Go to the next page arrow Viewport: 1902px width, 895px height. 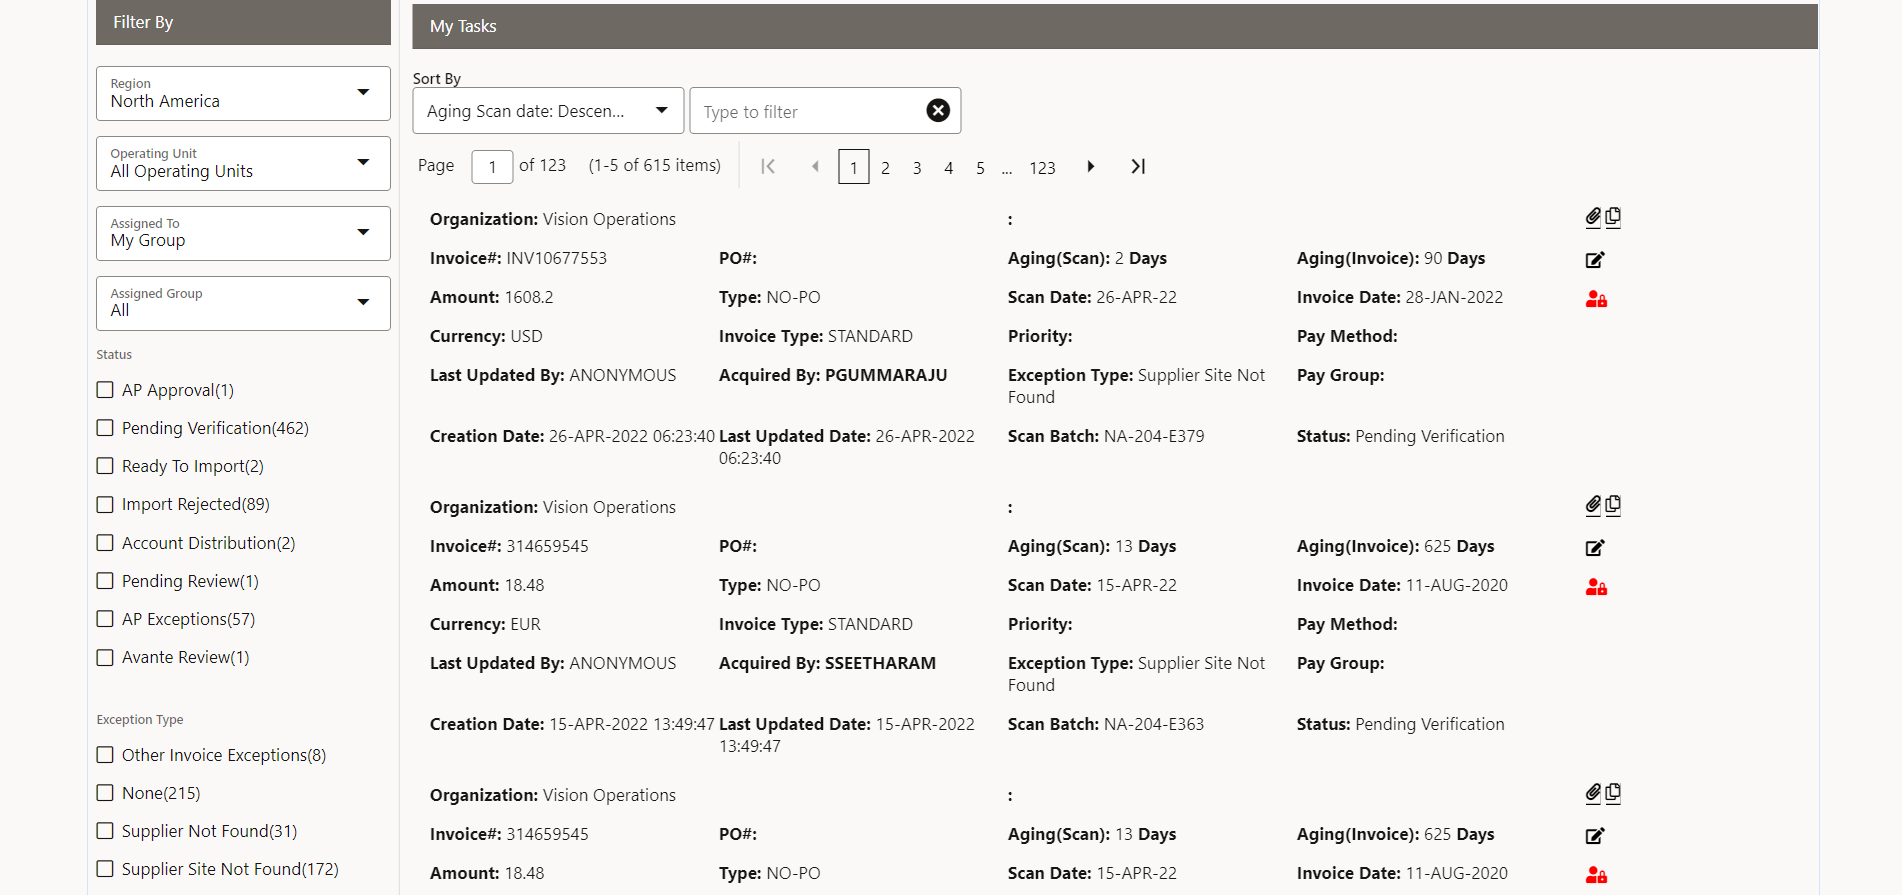tap(1090, 167)
